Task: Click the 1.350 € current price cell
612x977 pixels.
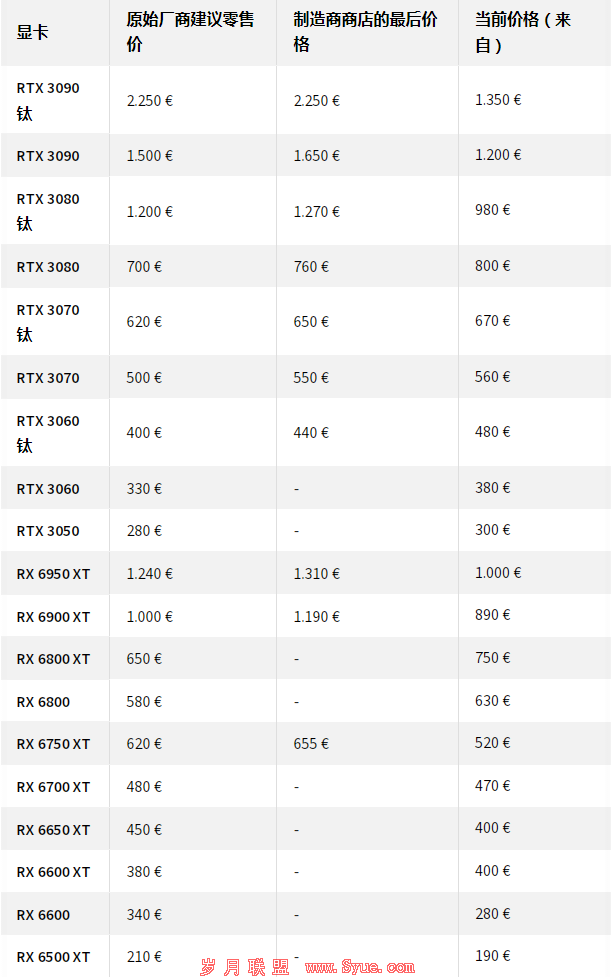Action: [498, 100]
